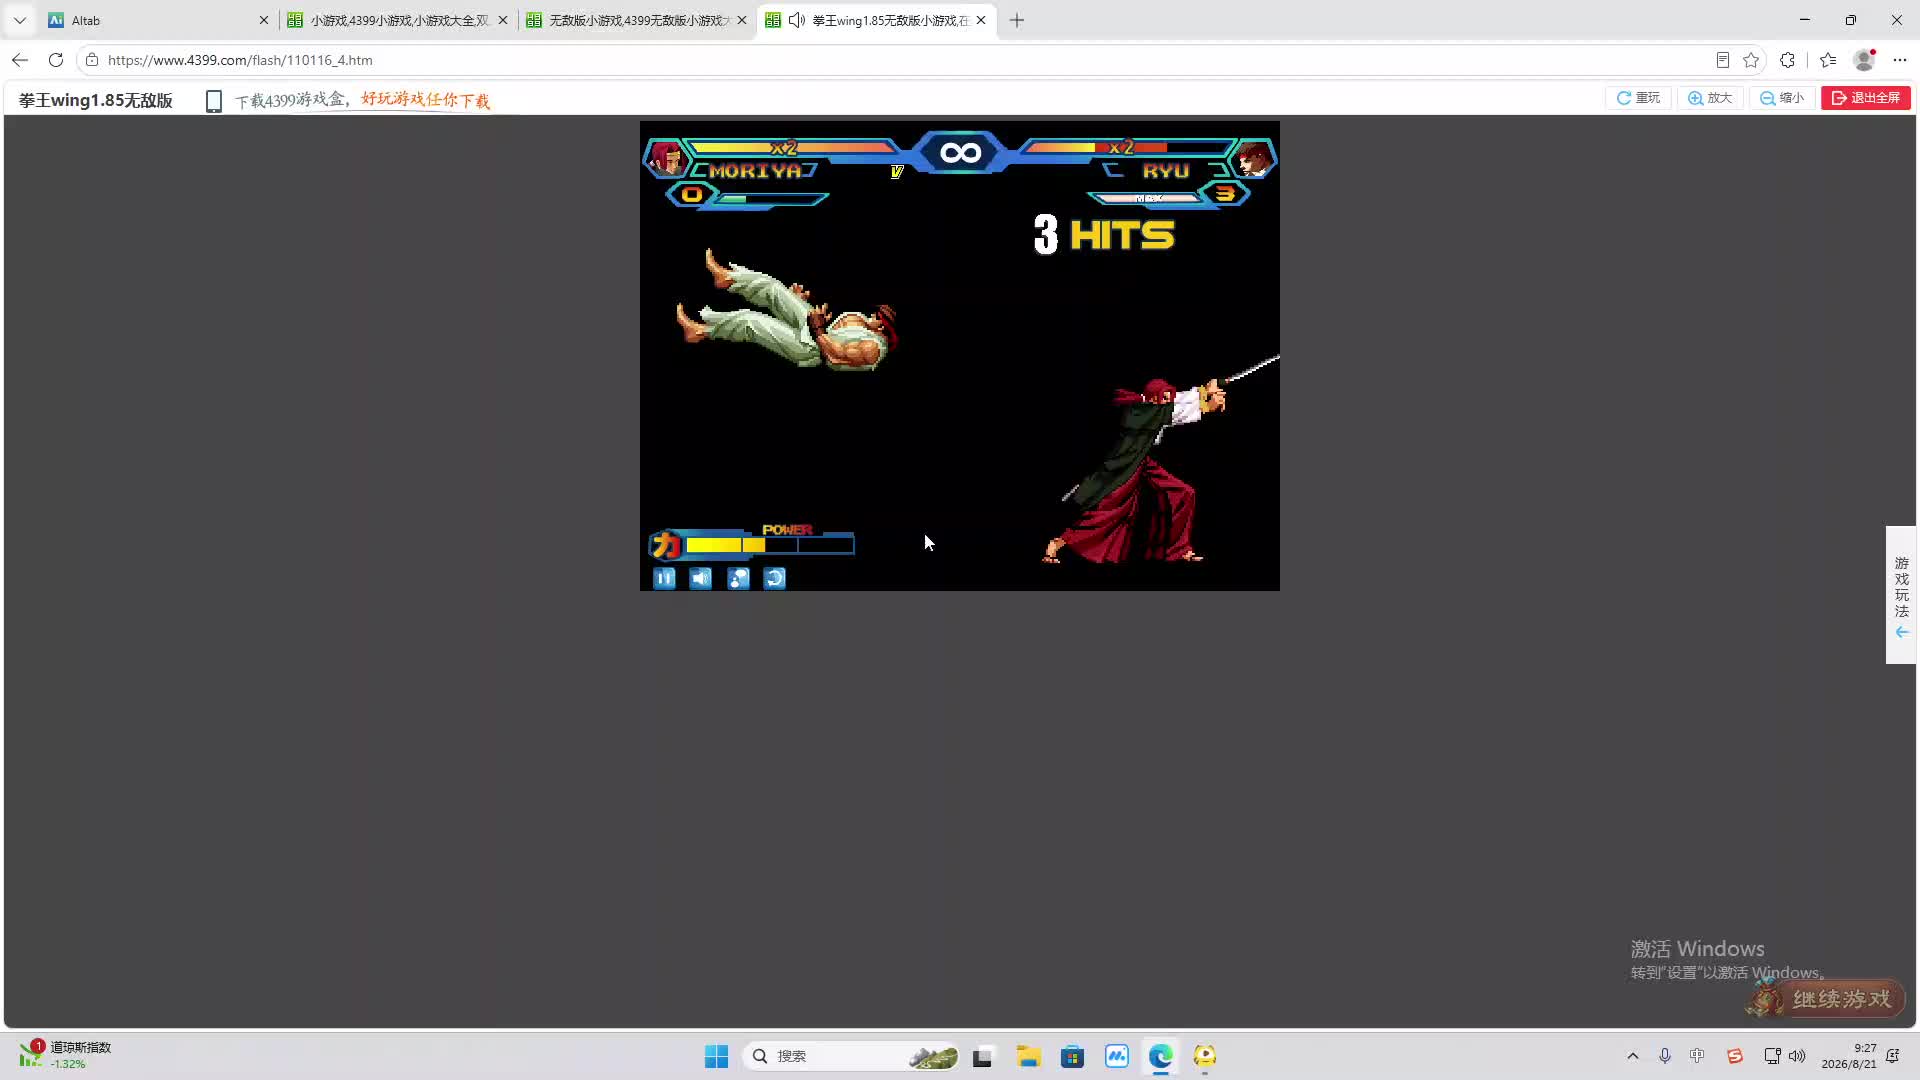
Task: Open a new browser tab
Action: [x=1017, y=20]
